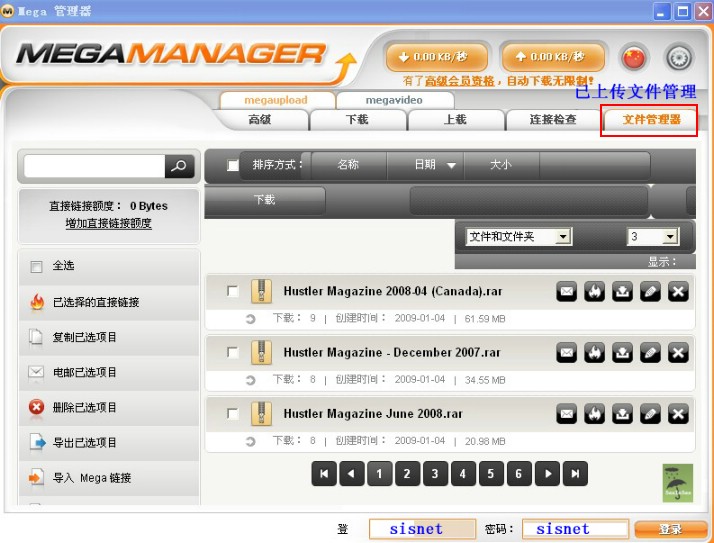Click the zip archive icon of 2008-04 (Canada).rar

click(x=261, y=292)
